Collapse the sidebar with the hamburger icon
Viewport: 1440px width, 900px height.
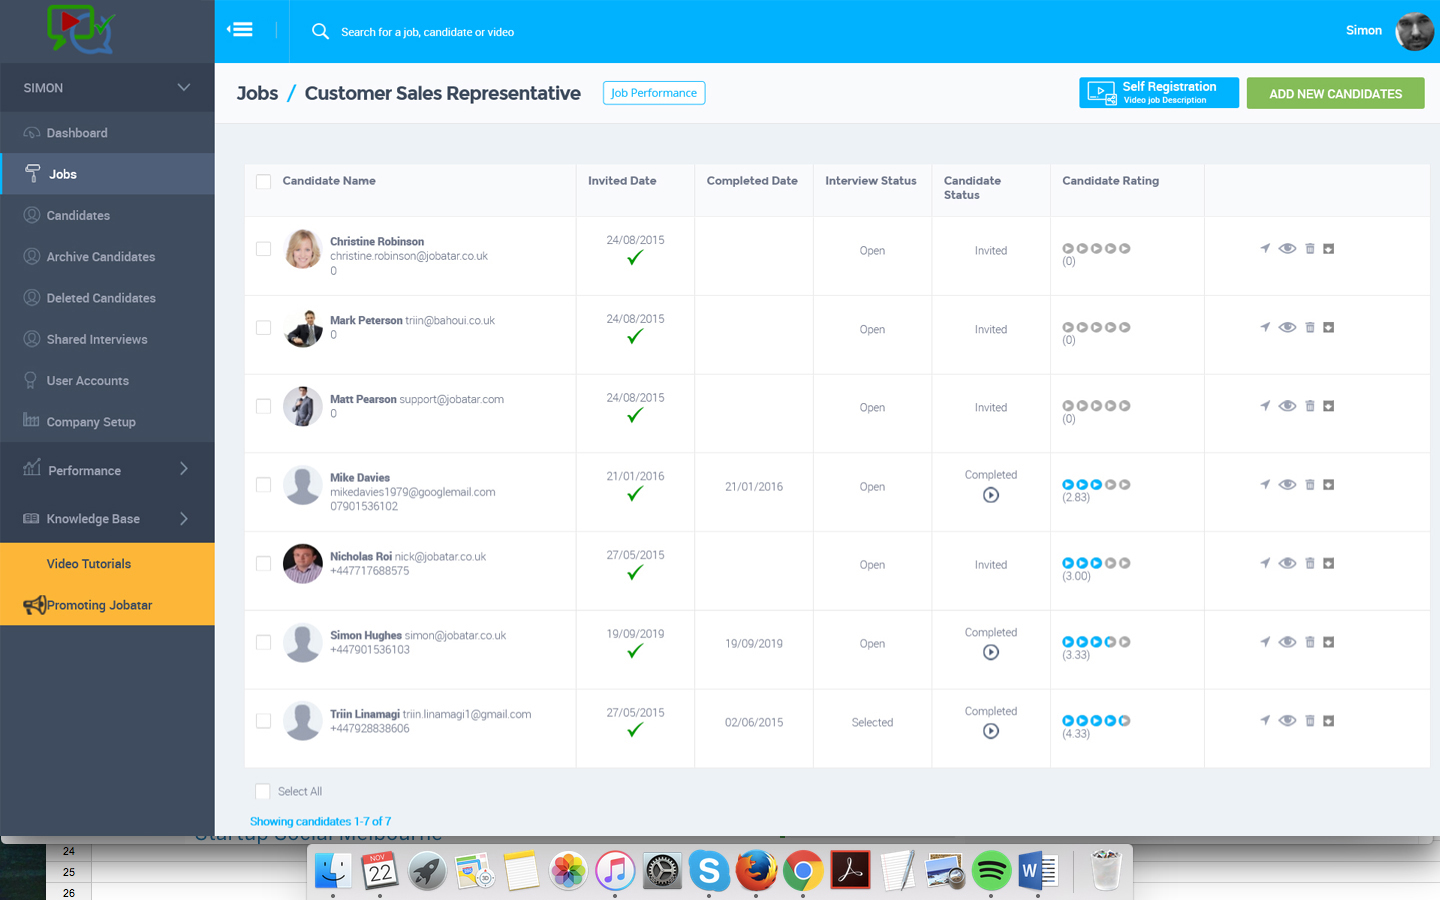click(240, 30)
